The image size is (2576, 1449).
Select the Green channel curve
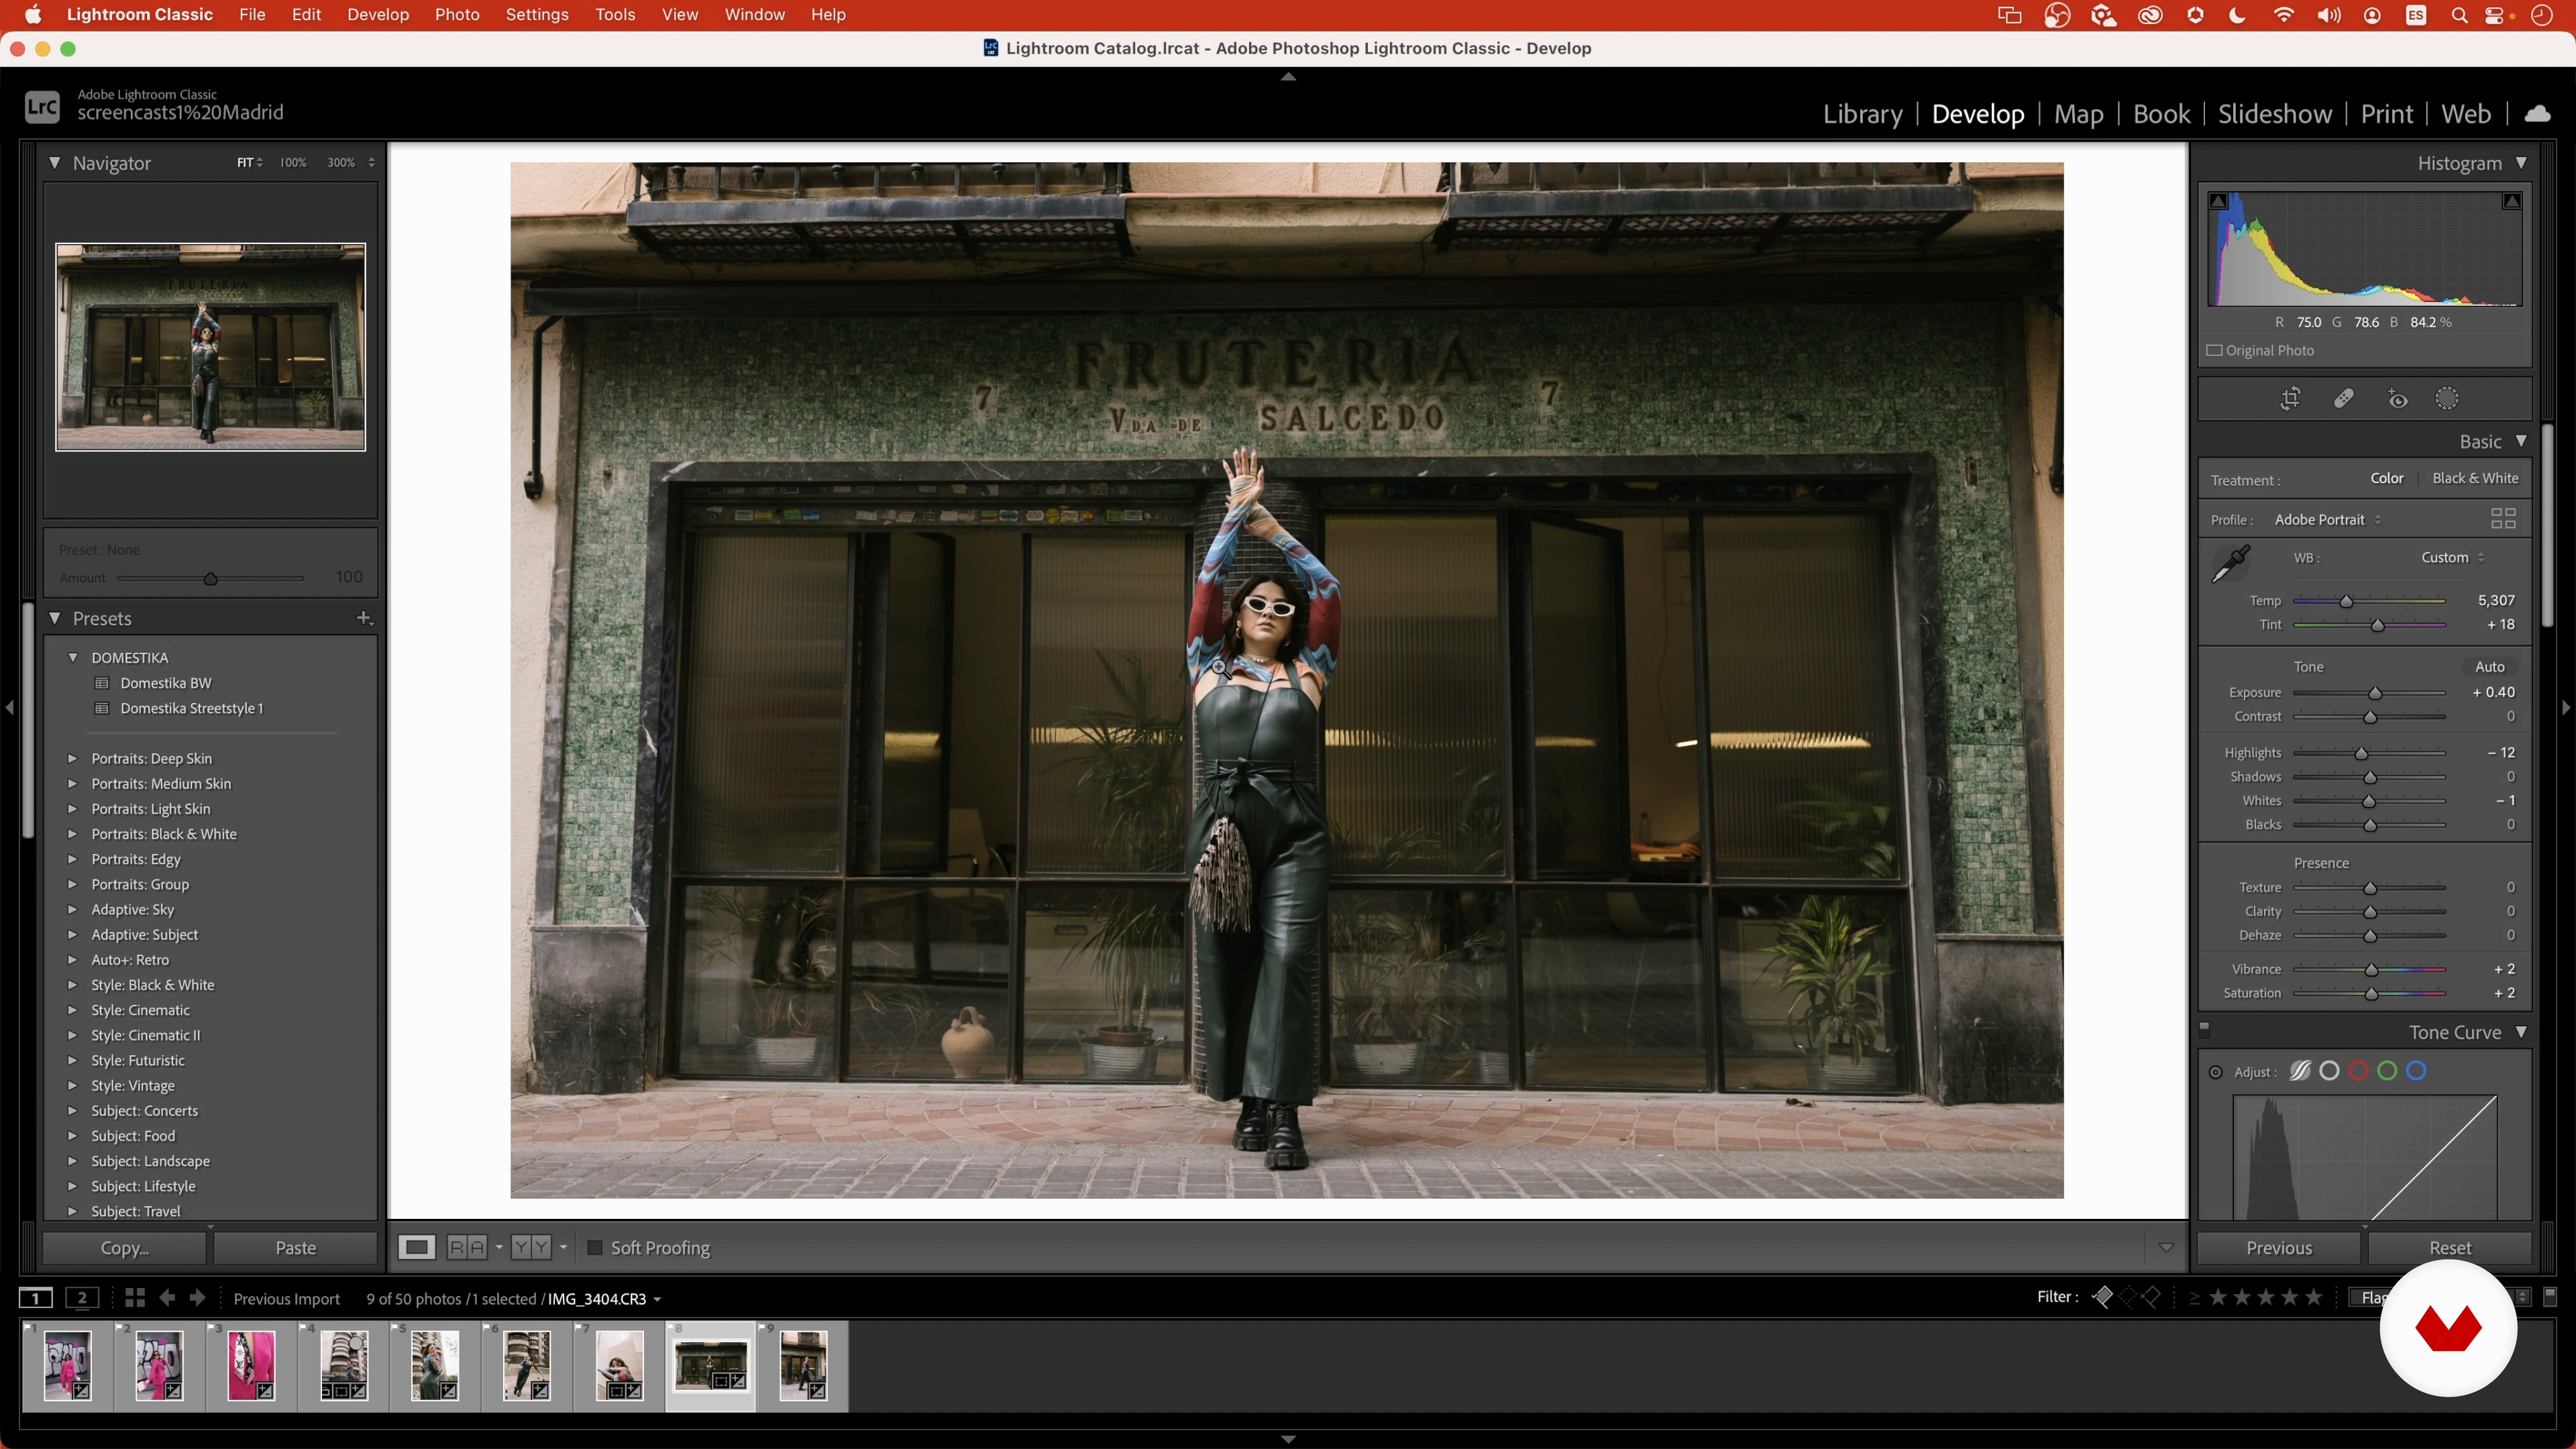point(2387,1071)
